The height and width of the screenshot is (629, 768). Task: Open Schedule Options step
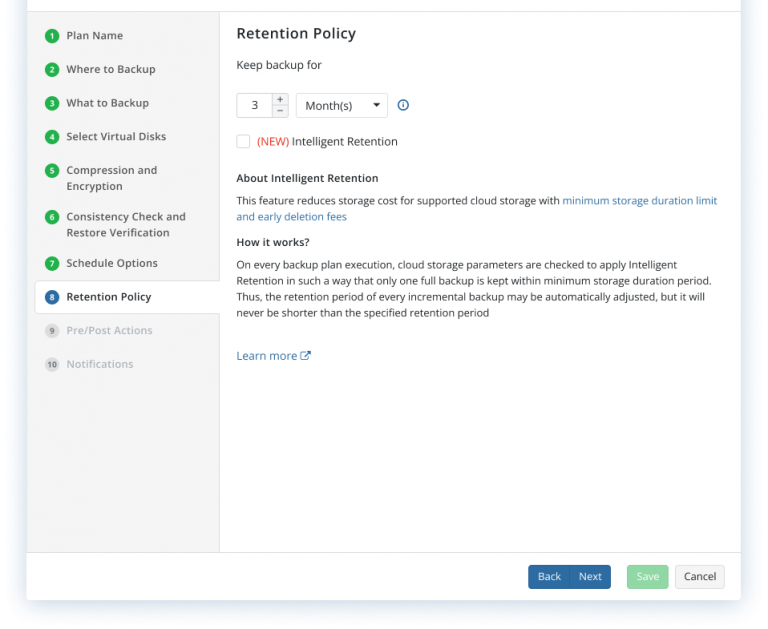[111, 264]
